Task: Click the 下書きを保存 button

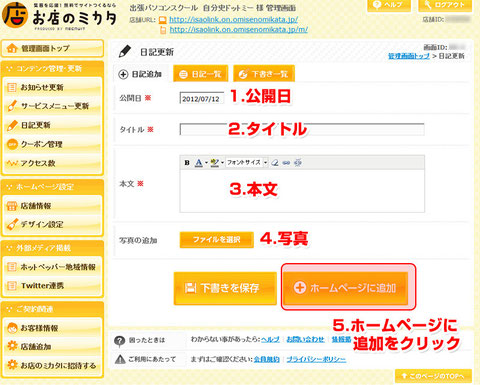Action: (x=225, y=288)
